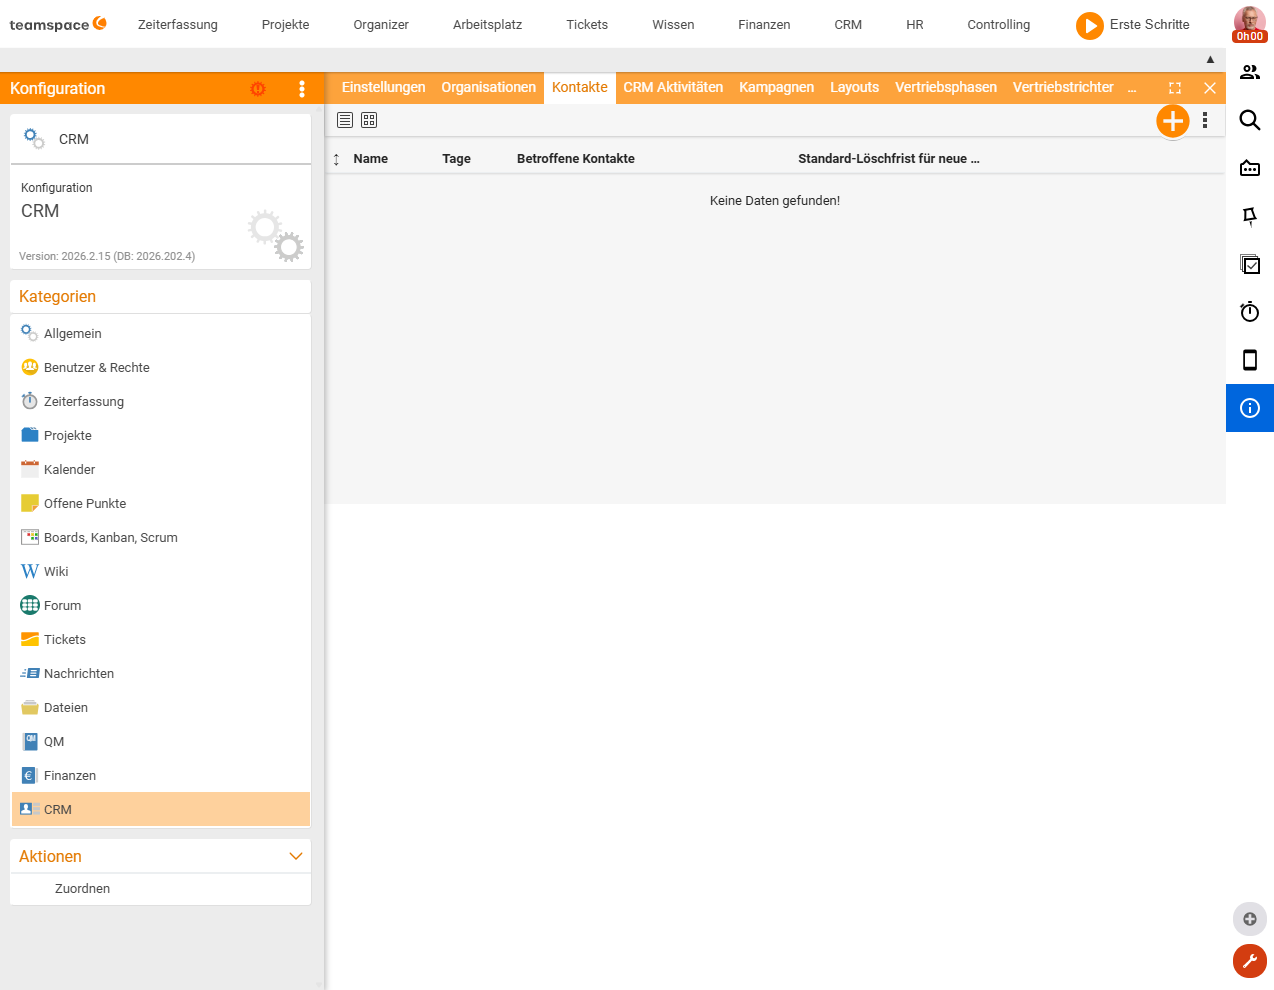
Task: Click the orange add entry plus button
Action: click(x=1173, y=121)
